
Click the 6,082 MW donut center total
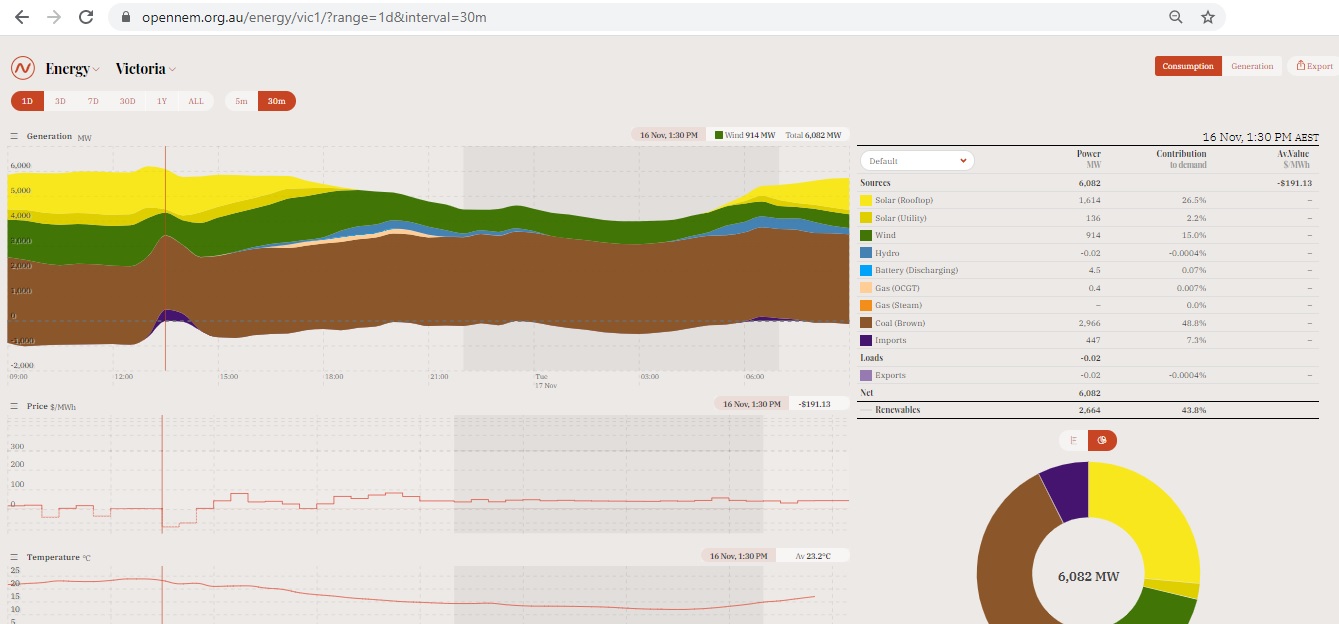click(x=1088, y=577)
